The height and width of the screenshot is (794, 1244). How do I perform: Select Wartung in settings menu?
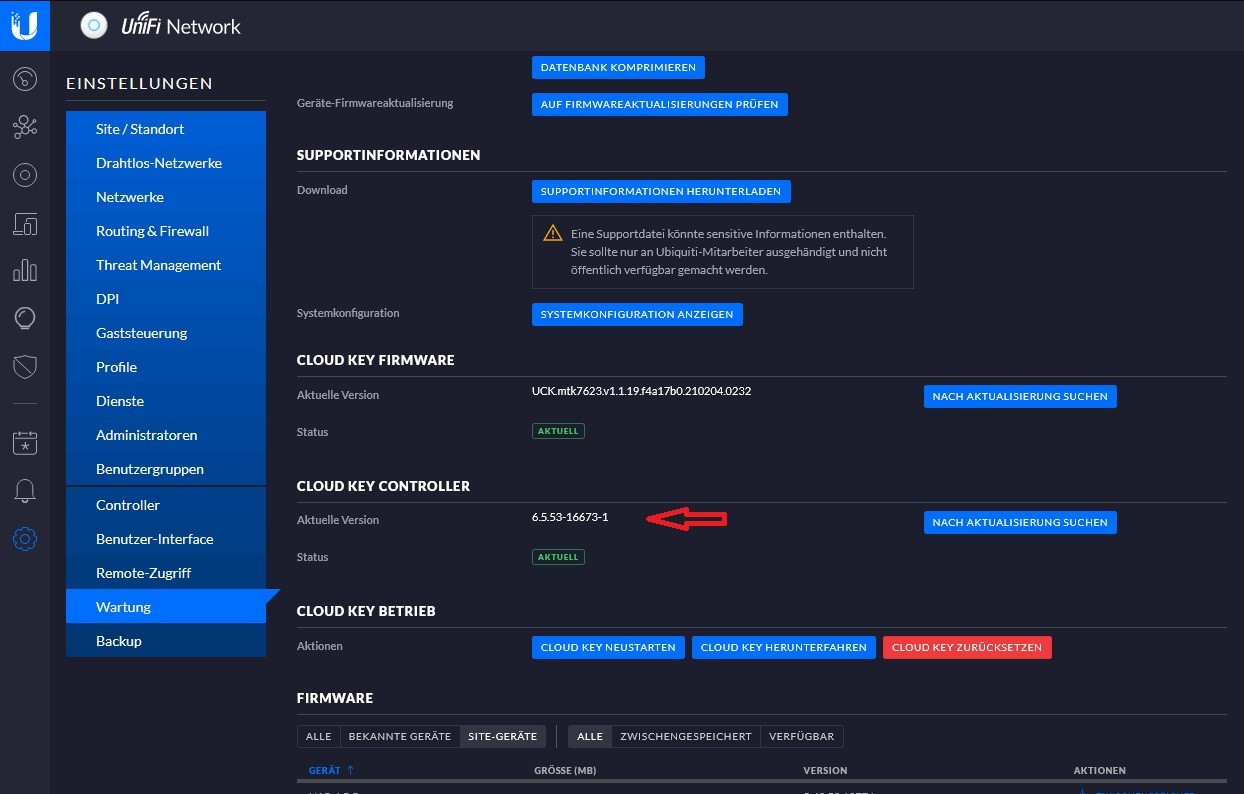click(x=166, y=607)
